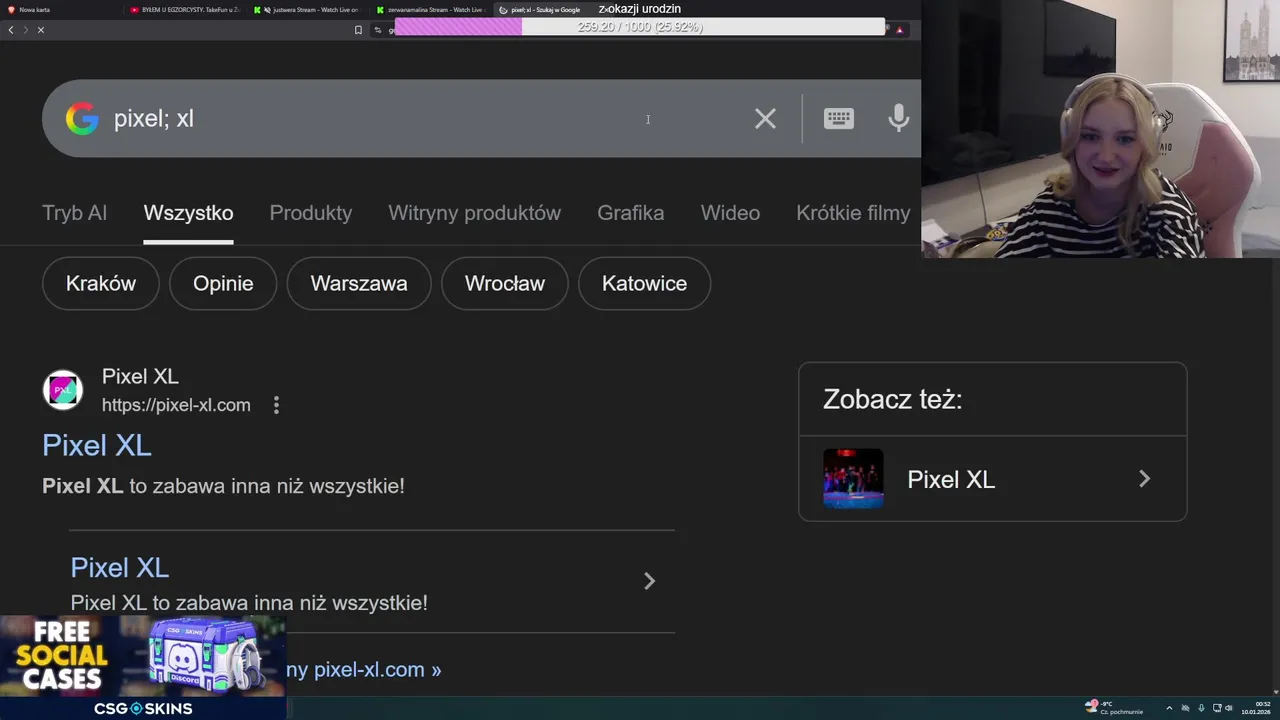Image resolution: width=1280 pixels, height=720 pixels.
Task: Click the https://pixel-xl.com URL text
Action: [176, 405]
